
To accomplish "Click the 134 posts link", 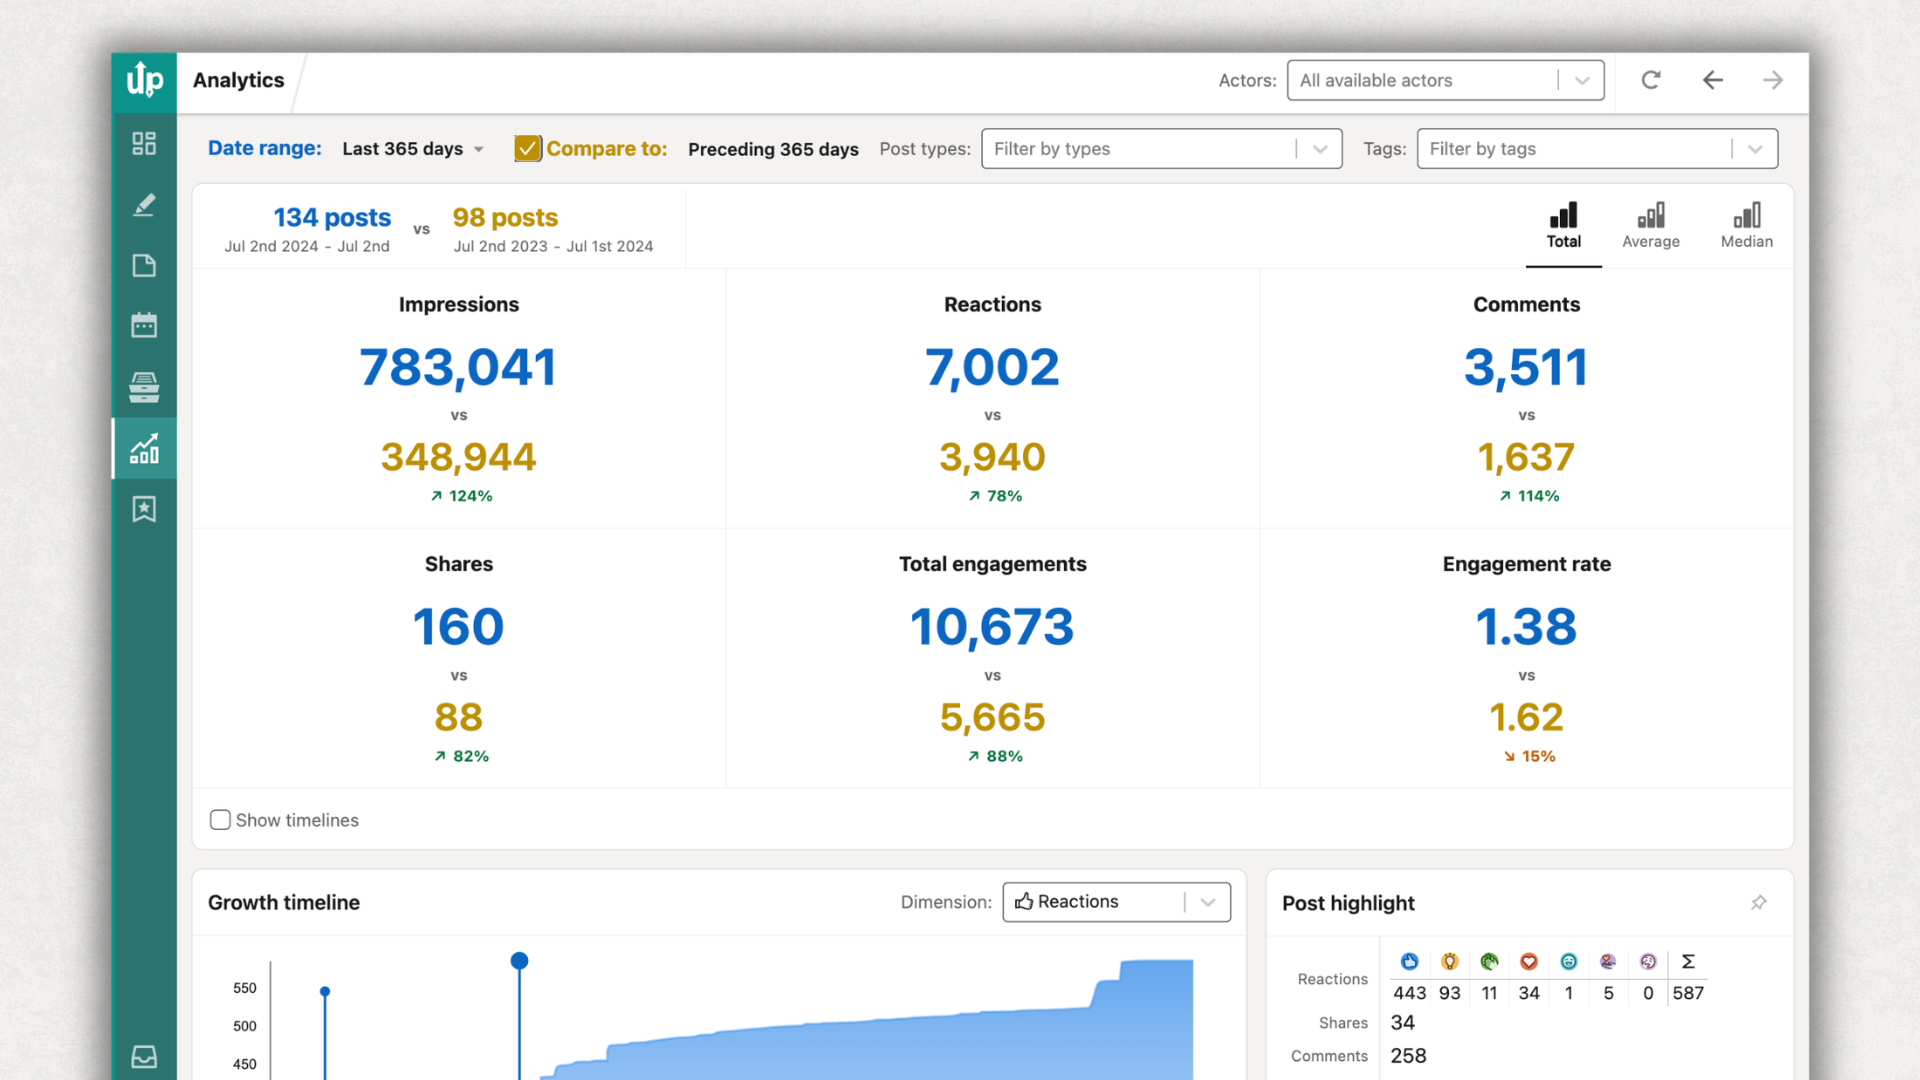I will [332, 217].
